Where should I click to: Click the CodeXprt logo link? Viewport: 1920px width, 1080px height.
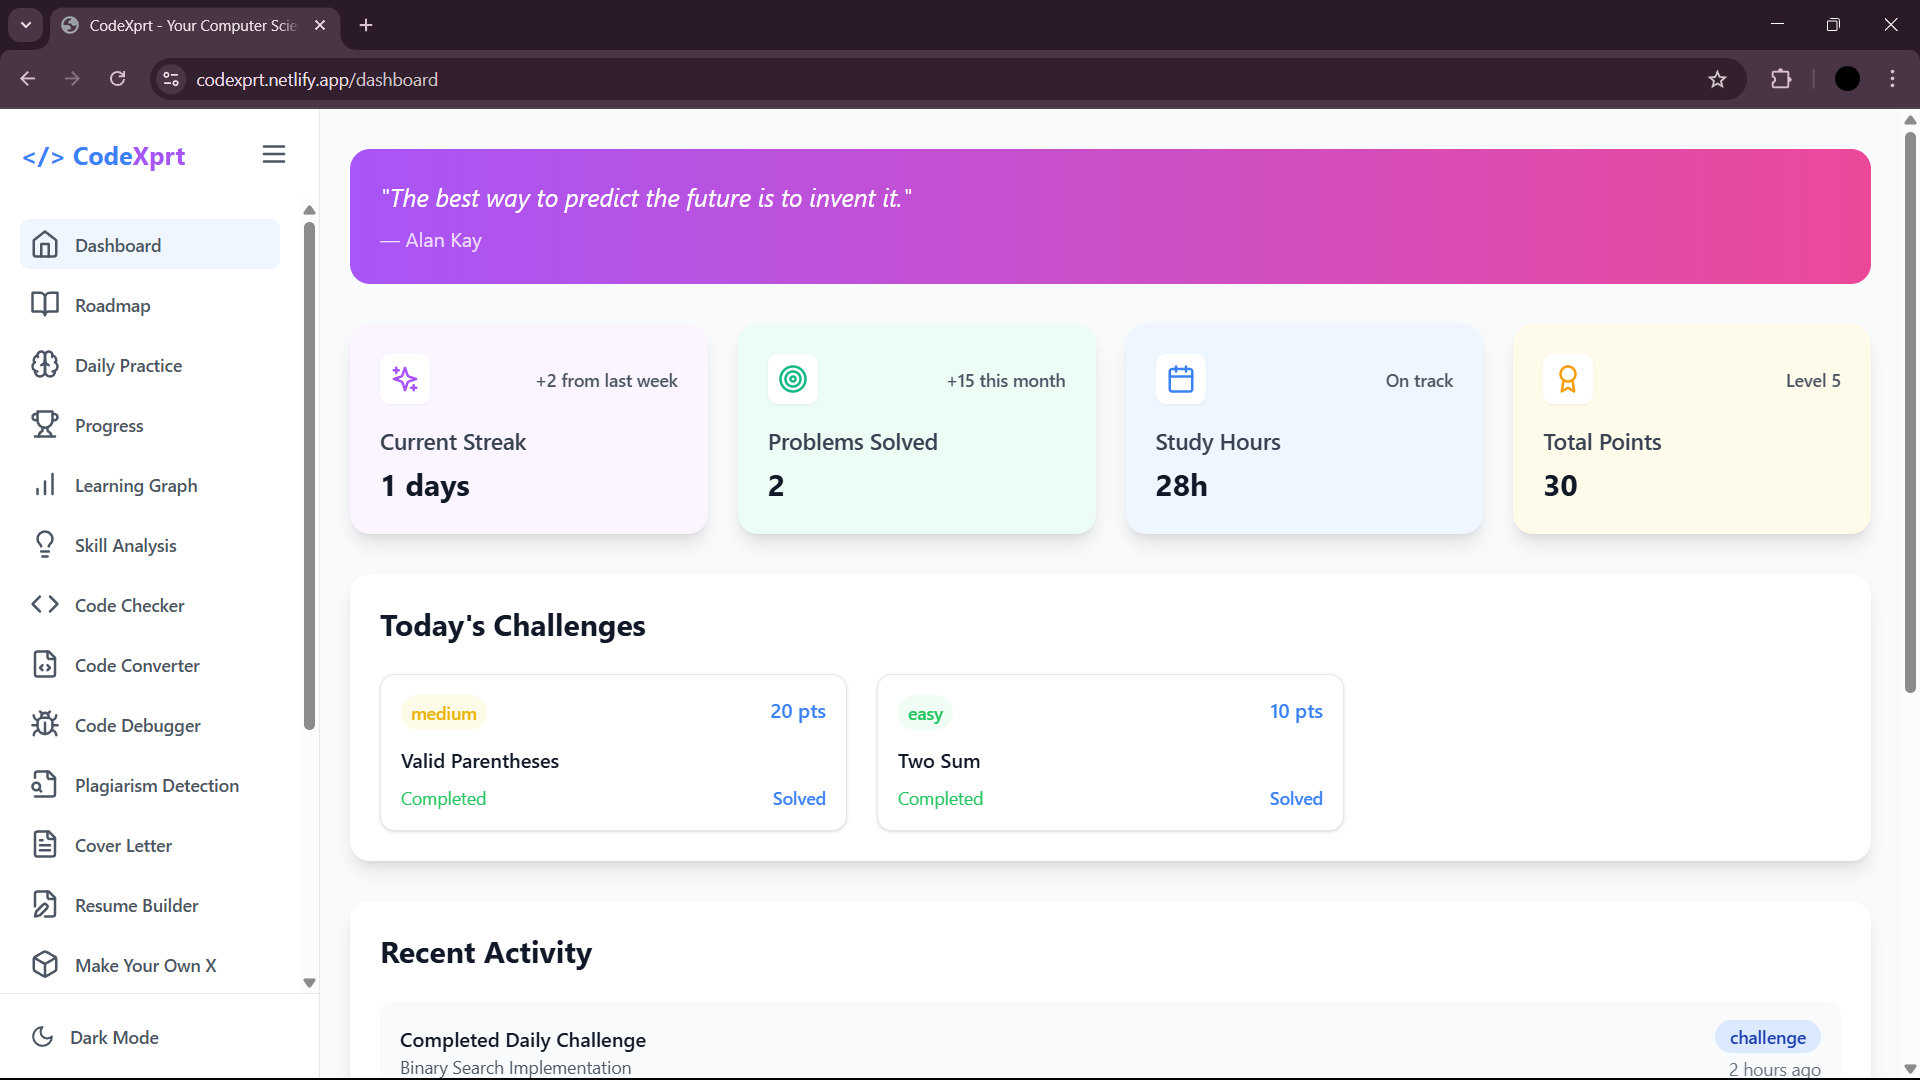click(x=104, y=156)
